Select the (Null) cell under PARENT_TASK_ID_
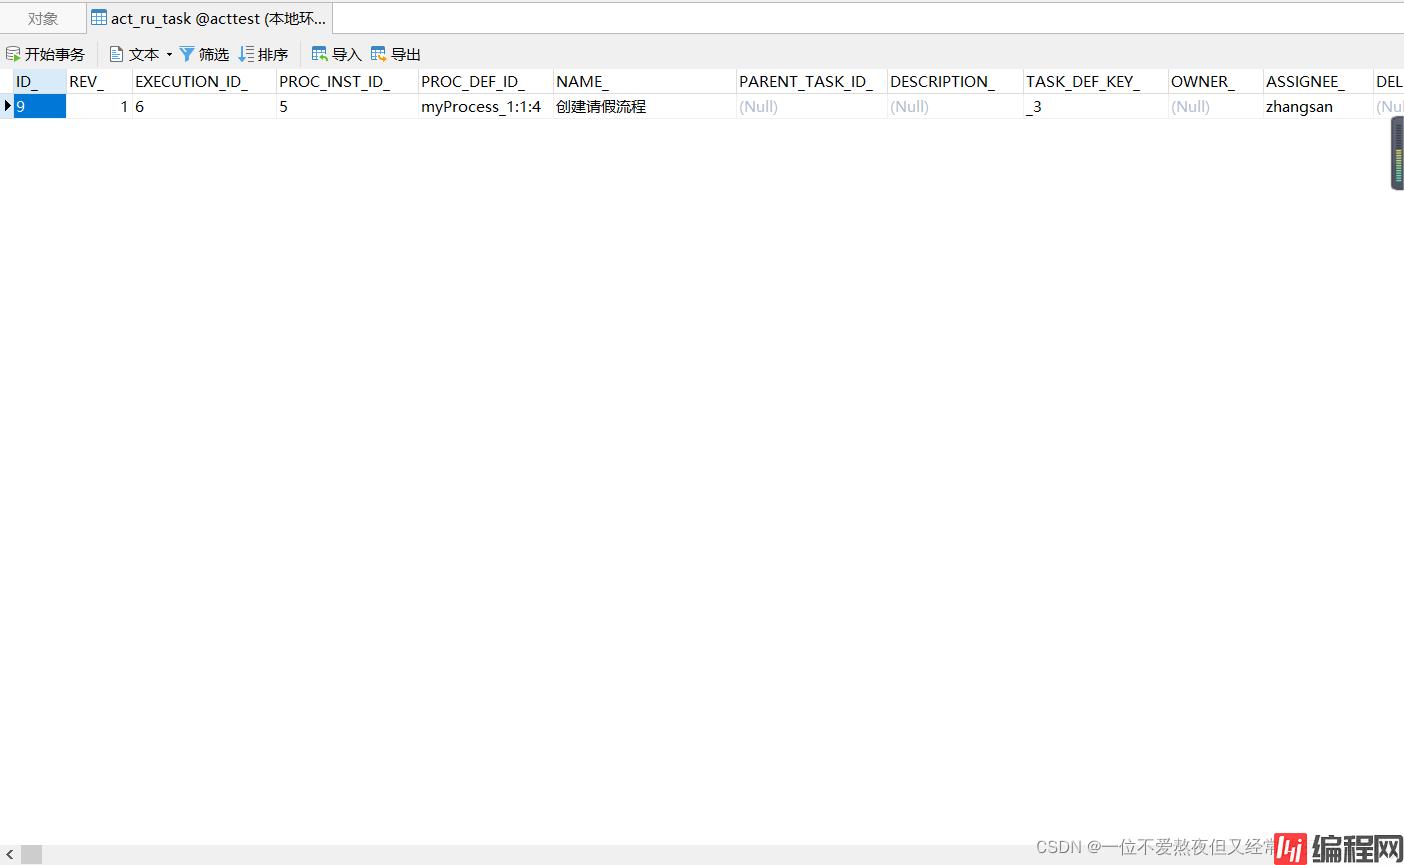The height and width of the screenshot is (865, 1404). [x=812, y=106]
